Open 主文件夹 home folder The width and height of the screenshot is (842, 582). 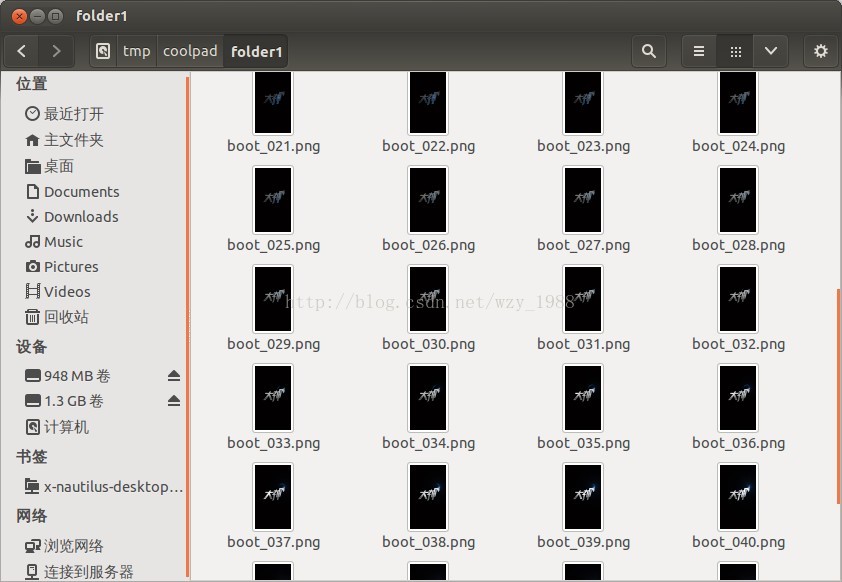[x=64, y=140]
